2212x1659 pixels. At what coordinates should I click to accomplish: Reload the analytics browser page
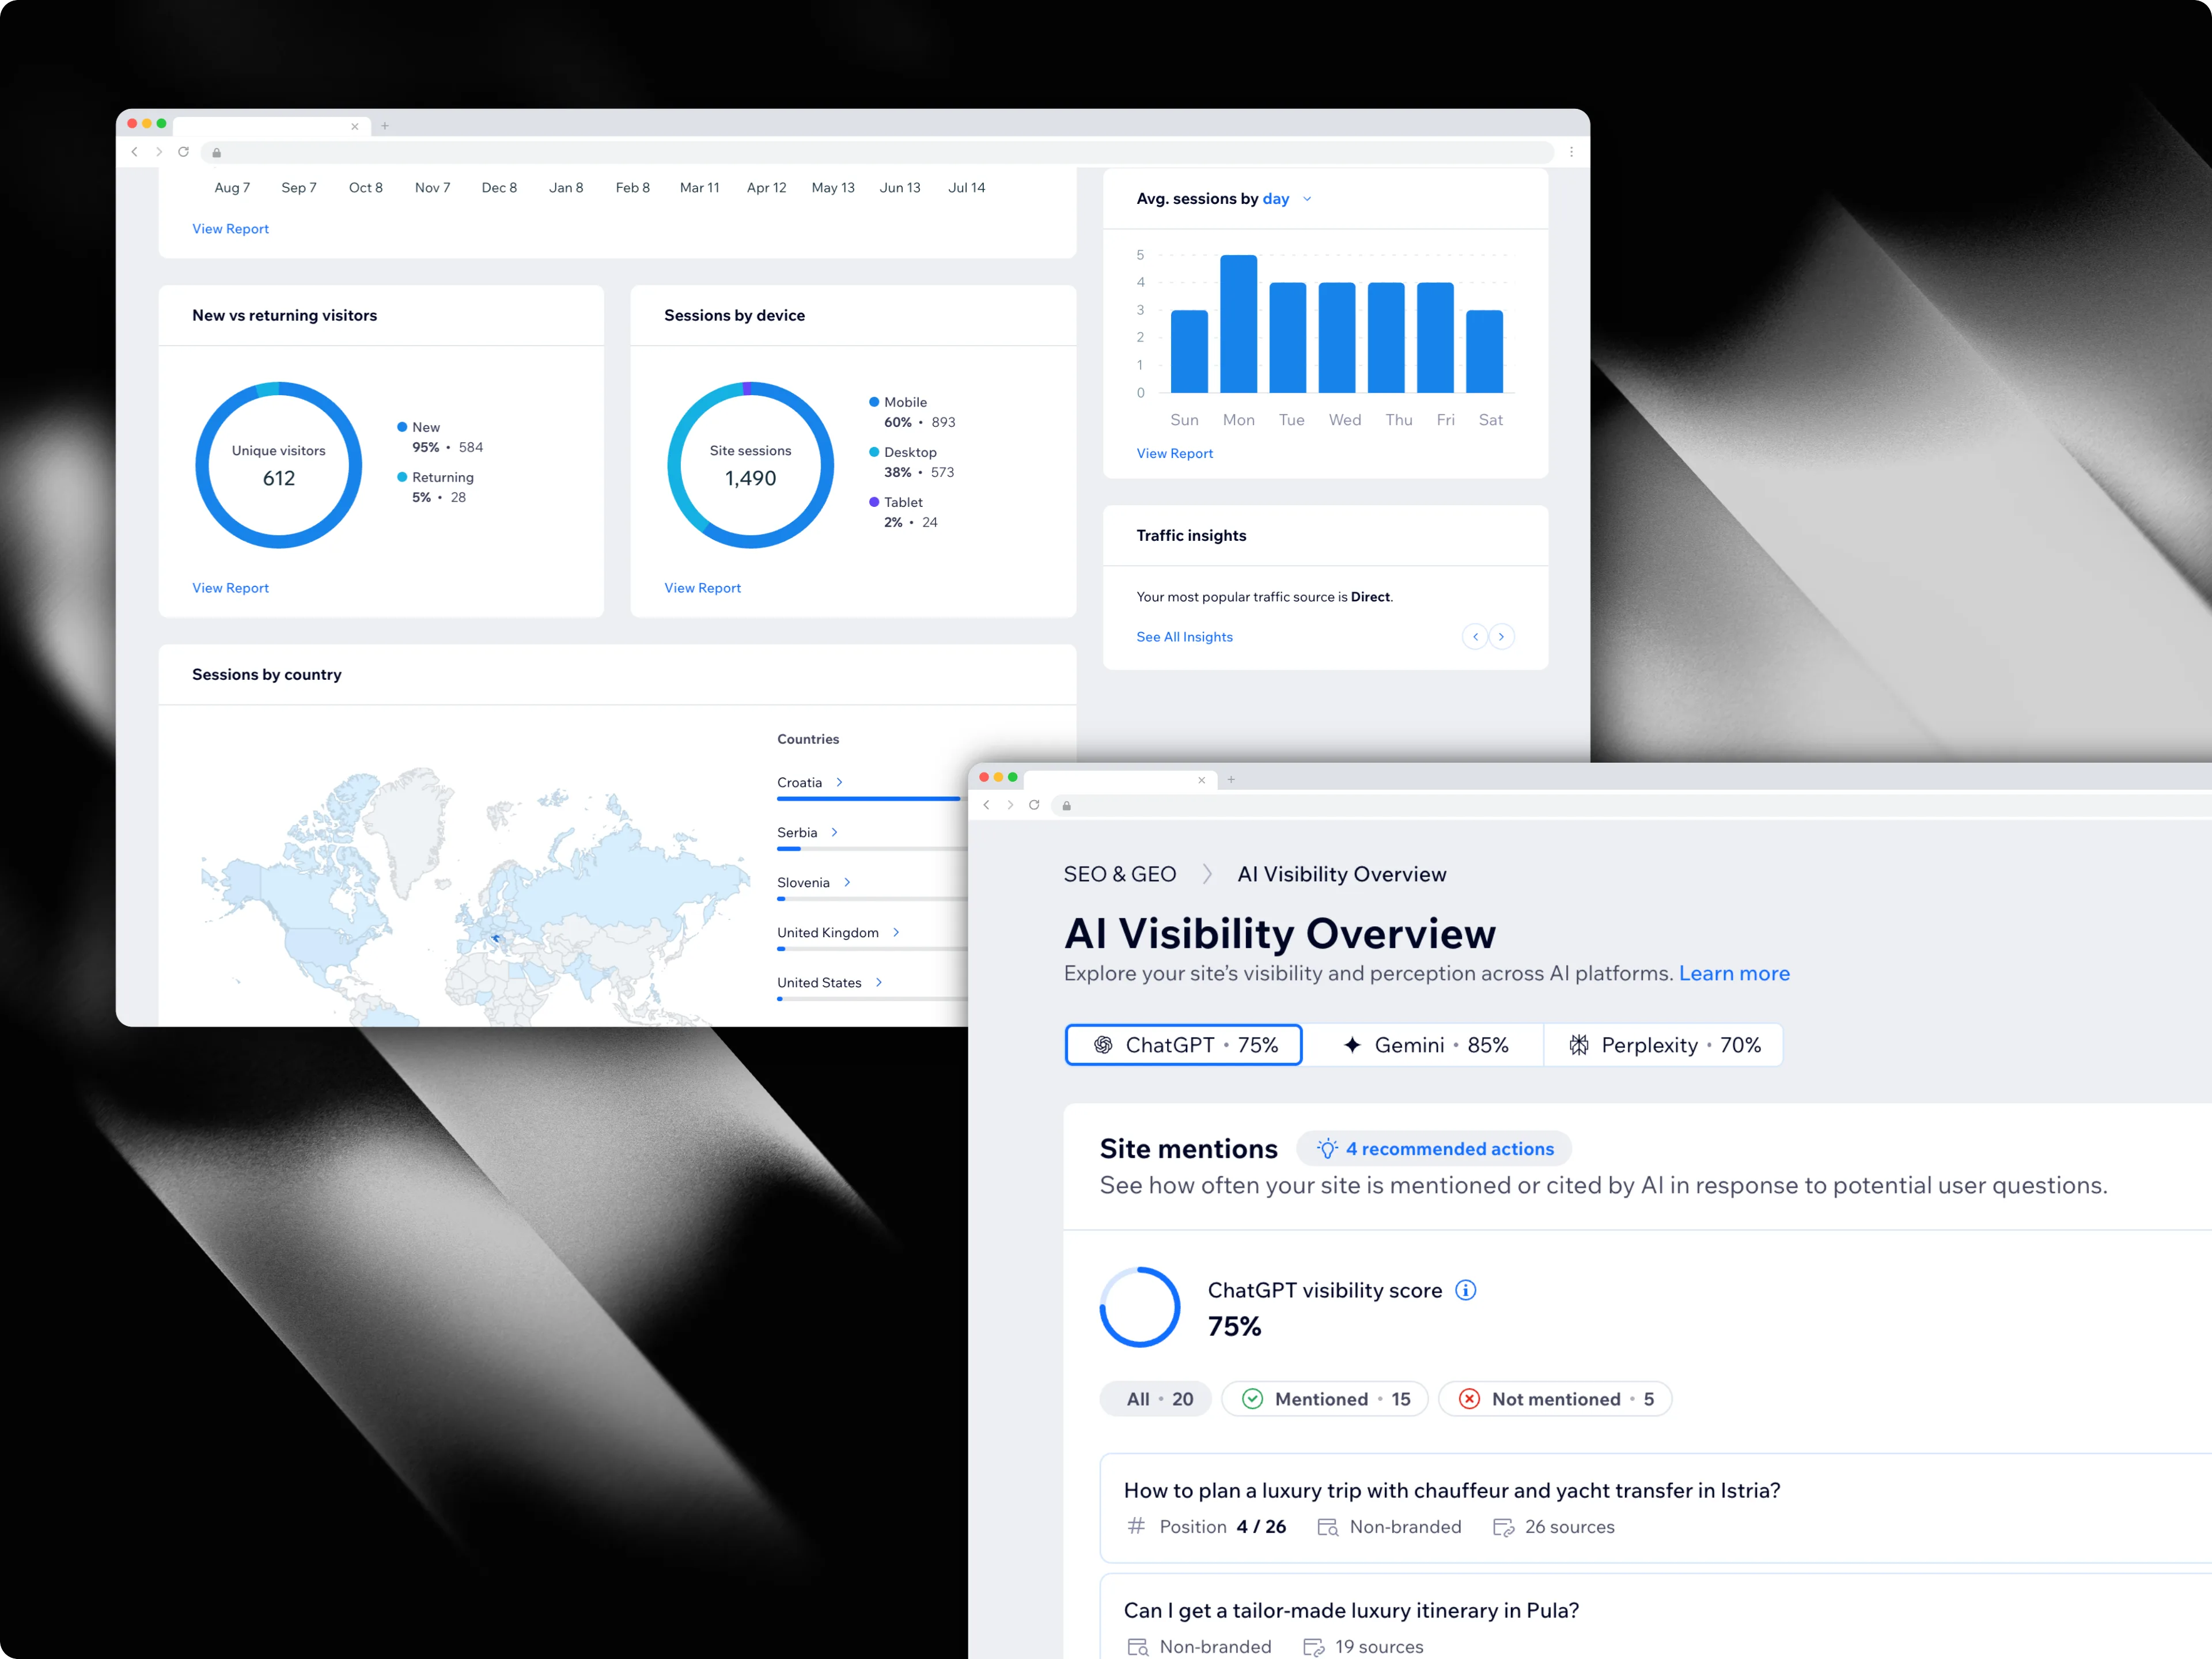pyautogui.click(x=184, y=152)
